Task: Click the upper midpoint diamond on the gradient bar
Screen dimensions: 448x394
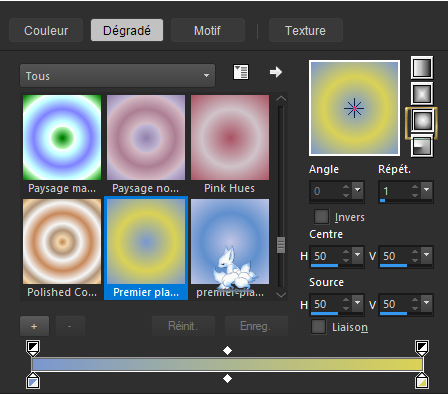Action: point(227,350)
